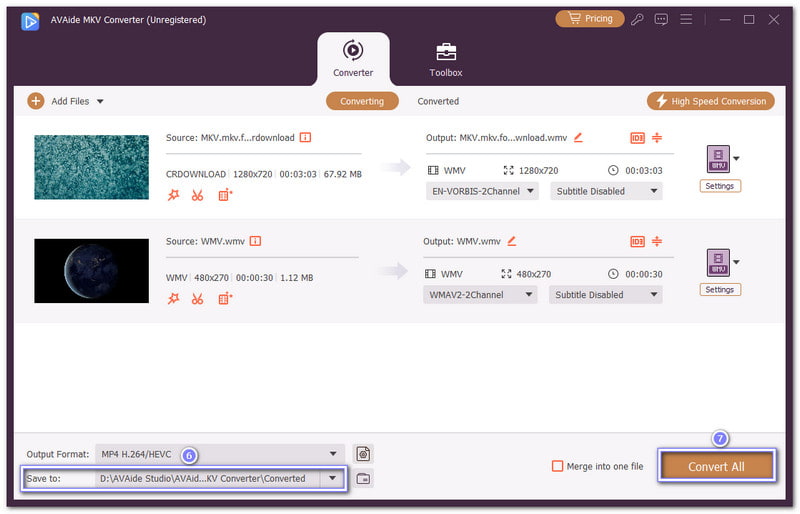Open effects wand for WMV.wmv file
Screen dimensions: 800x514
pyautogui.click(x=173, y=299)
